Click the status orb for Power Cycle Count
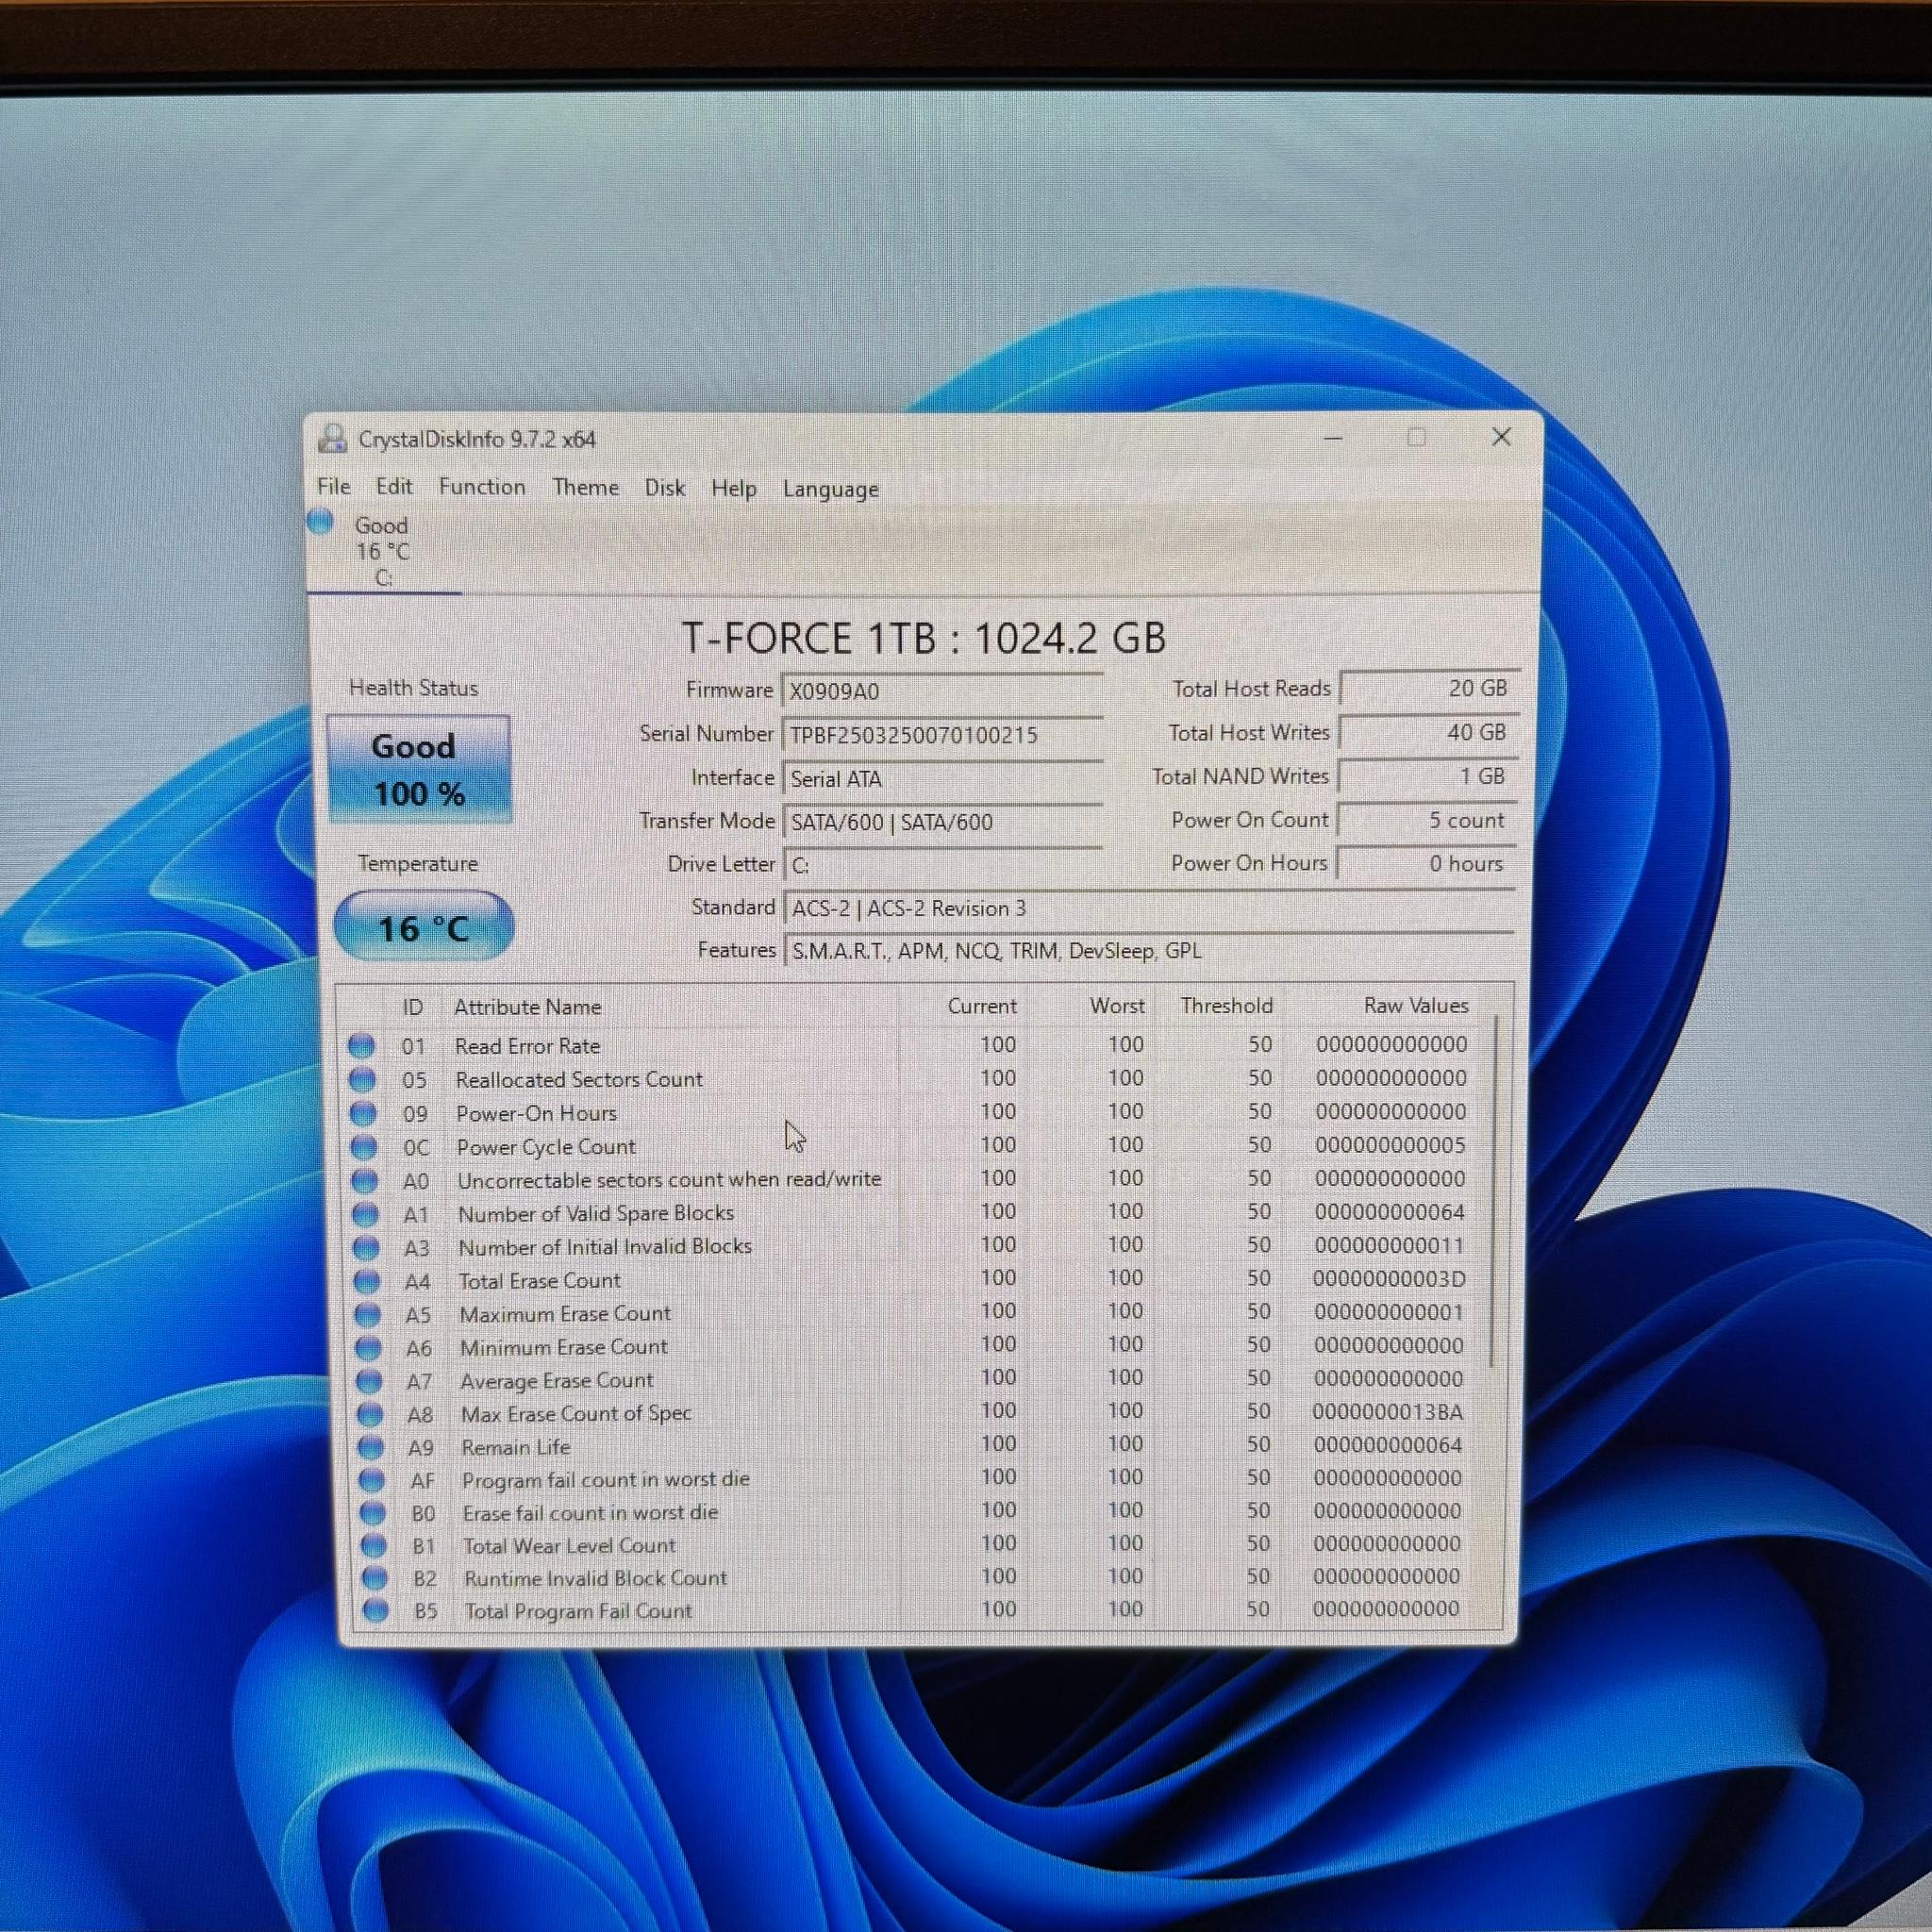The height and width of the screenshot is (1932, 1932). click(x=364, y=1147)
